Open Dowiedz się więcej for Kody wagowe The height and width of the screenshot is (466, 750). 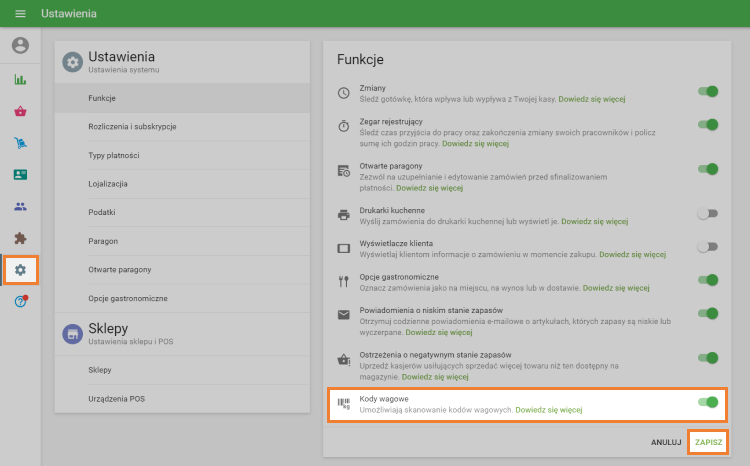click(x=548, y=410)
